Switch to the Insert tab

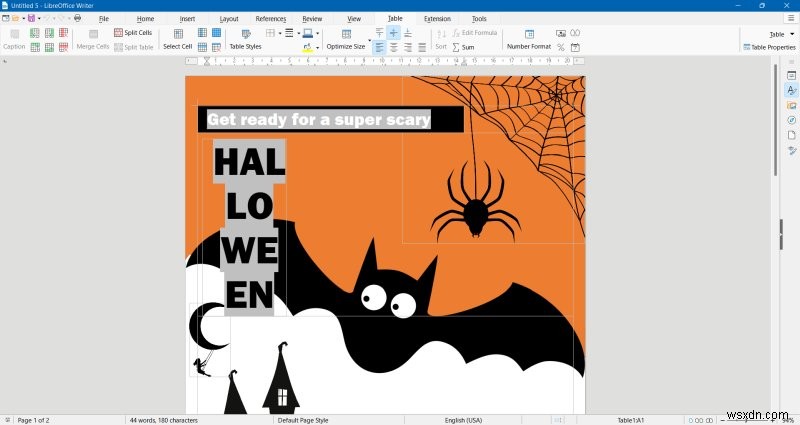tap(187, 19)
